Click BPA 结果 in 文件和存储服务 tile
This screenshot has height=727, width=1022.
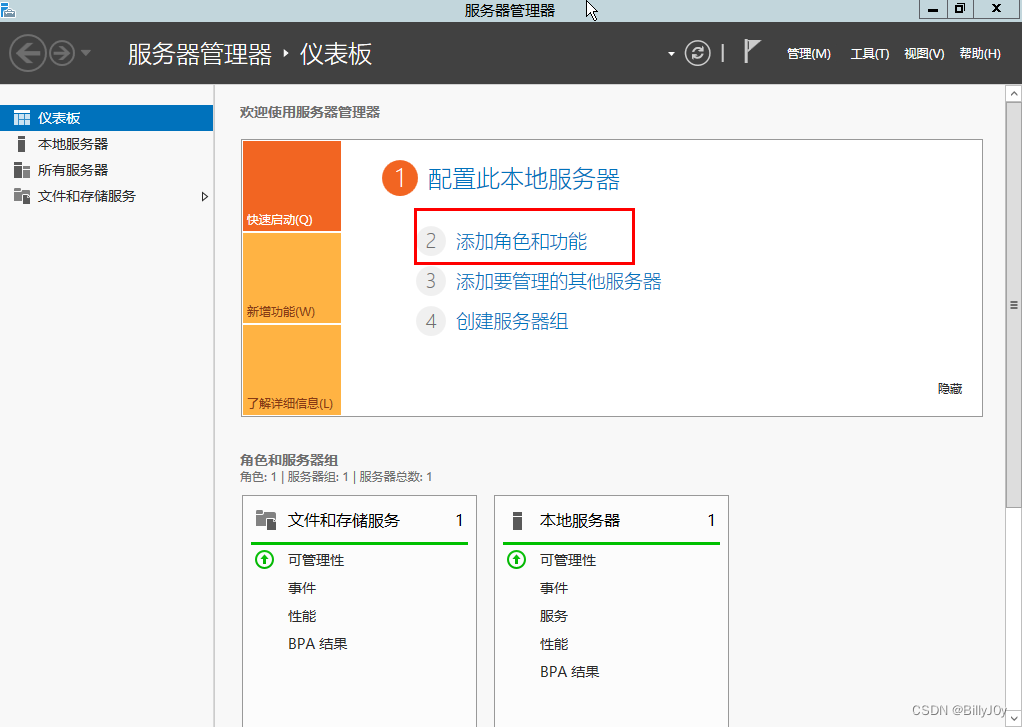coord(318,644)
